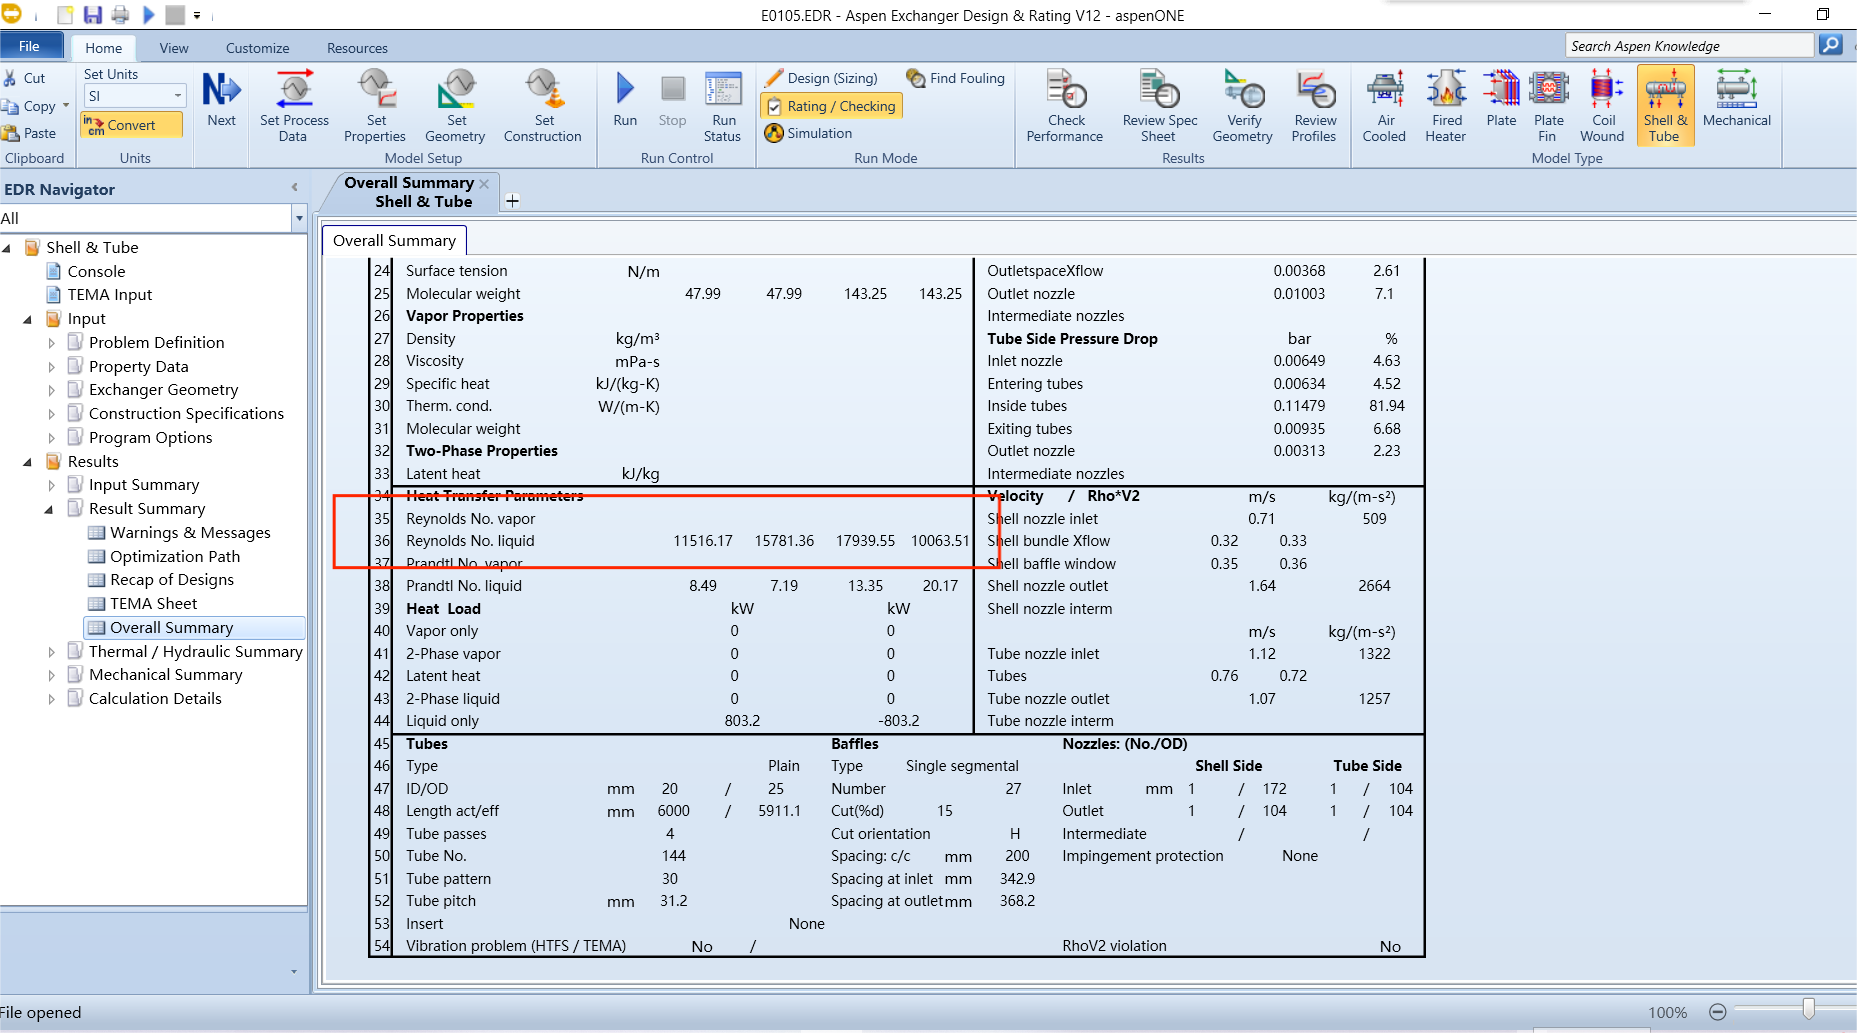Open Run Status
The height and width of the screenshot is (1033, 1857).
(723, 107)
